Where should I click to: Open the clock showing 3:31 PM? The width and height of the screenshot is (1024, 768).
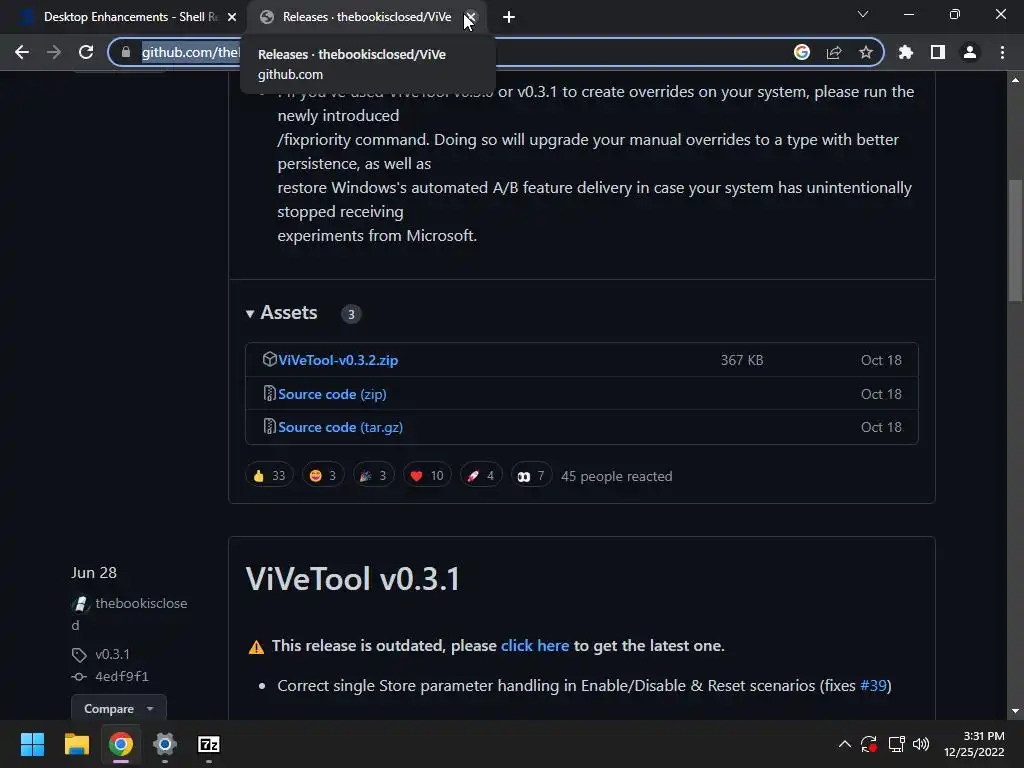point(974,744)
